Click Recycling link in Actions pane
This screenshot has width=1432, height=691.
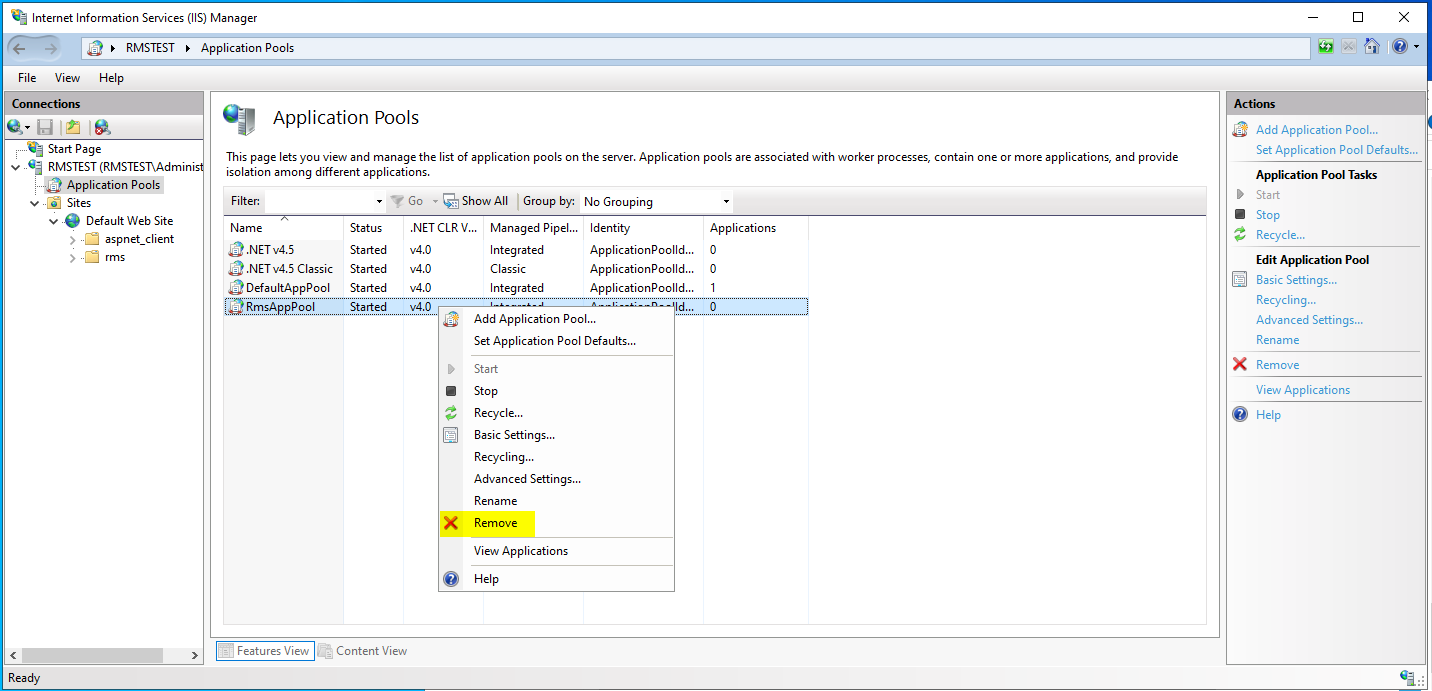coord(1286,300)
